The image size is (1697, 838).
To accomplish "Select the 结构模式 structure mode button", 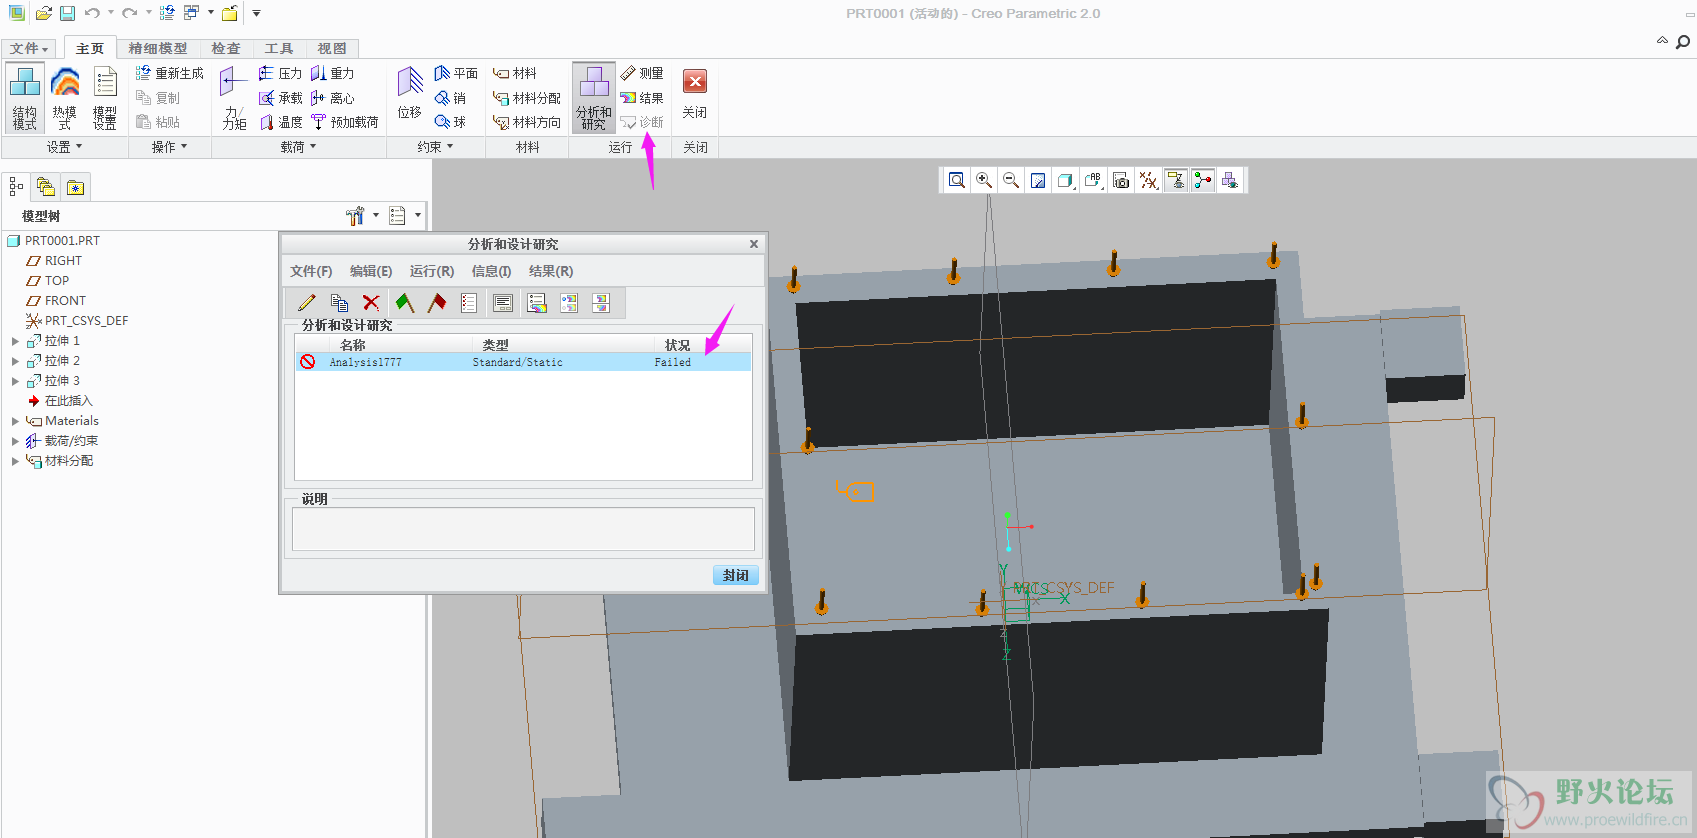I will (x=25, y=97).
